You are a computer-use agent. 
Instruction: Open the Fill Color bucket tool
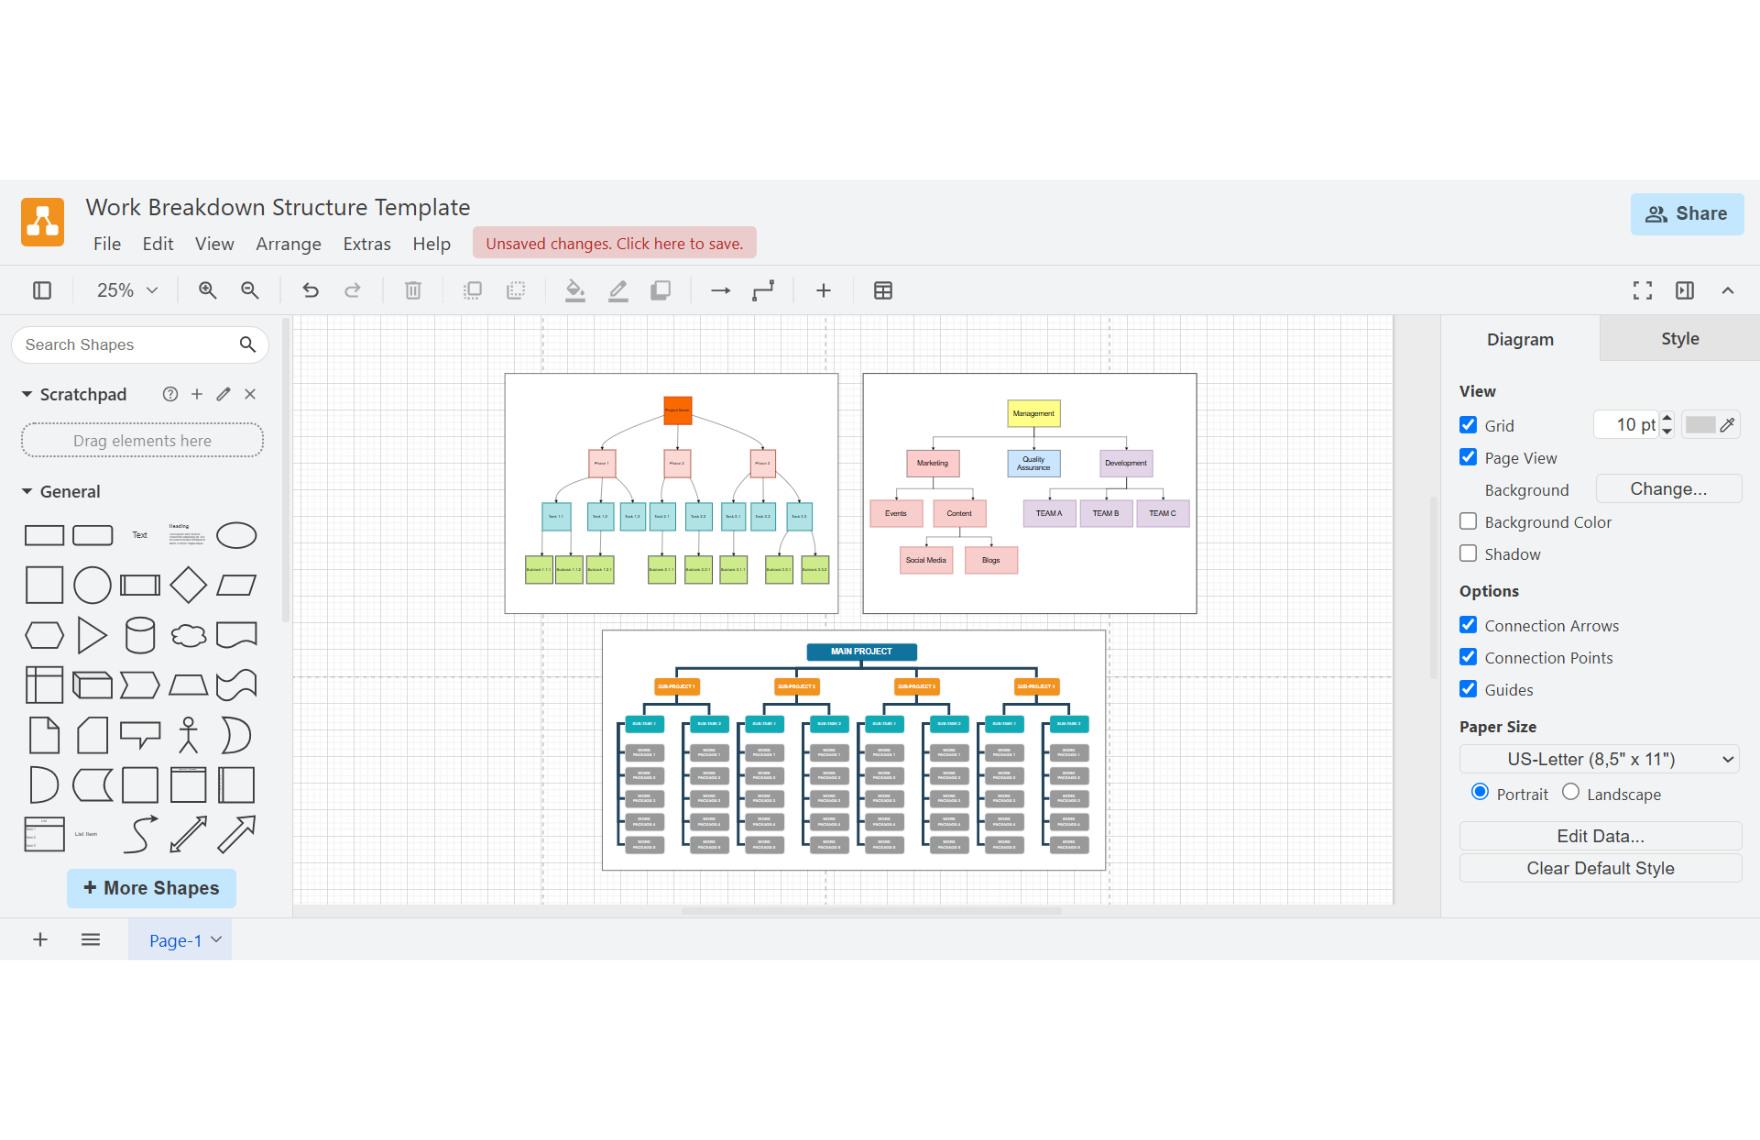click(575, 291)
